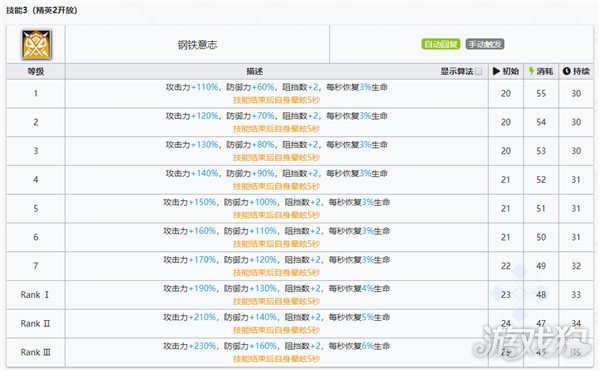The height and width of the screenshot is (371, 600).
Task: Click the 描述 column header
Action: (254, 72)
